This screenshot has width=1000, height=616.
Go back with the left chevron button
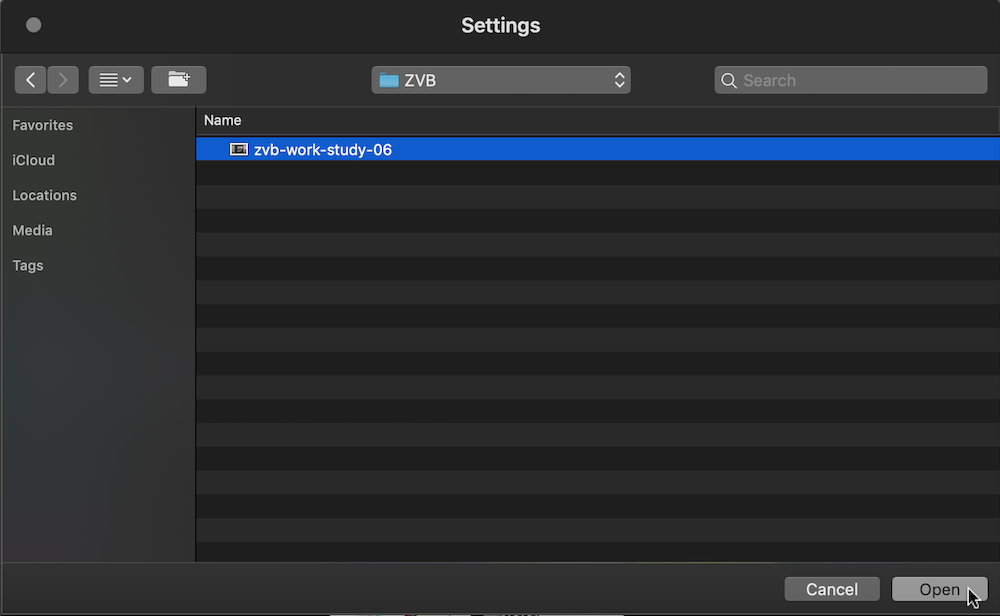[x=31, y=80]
